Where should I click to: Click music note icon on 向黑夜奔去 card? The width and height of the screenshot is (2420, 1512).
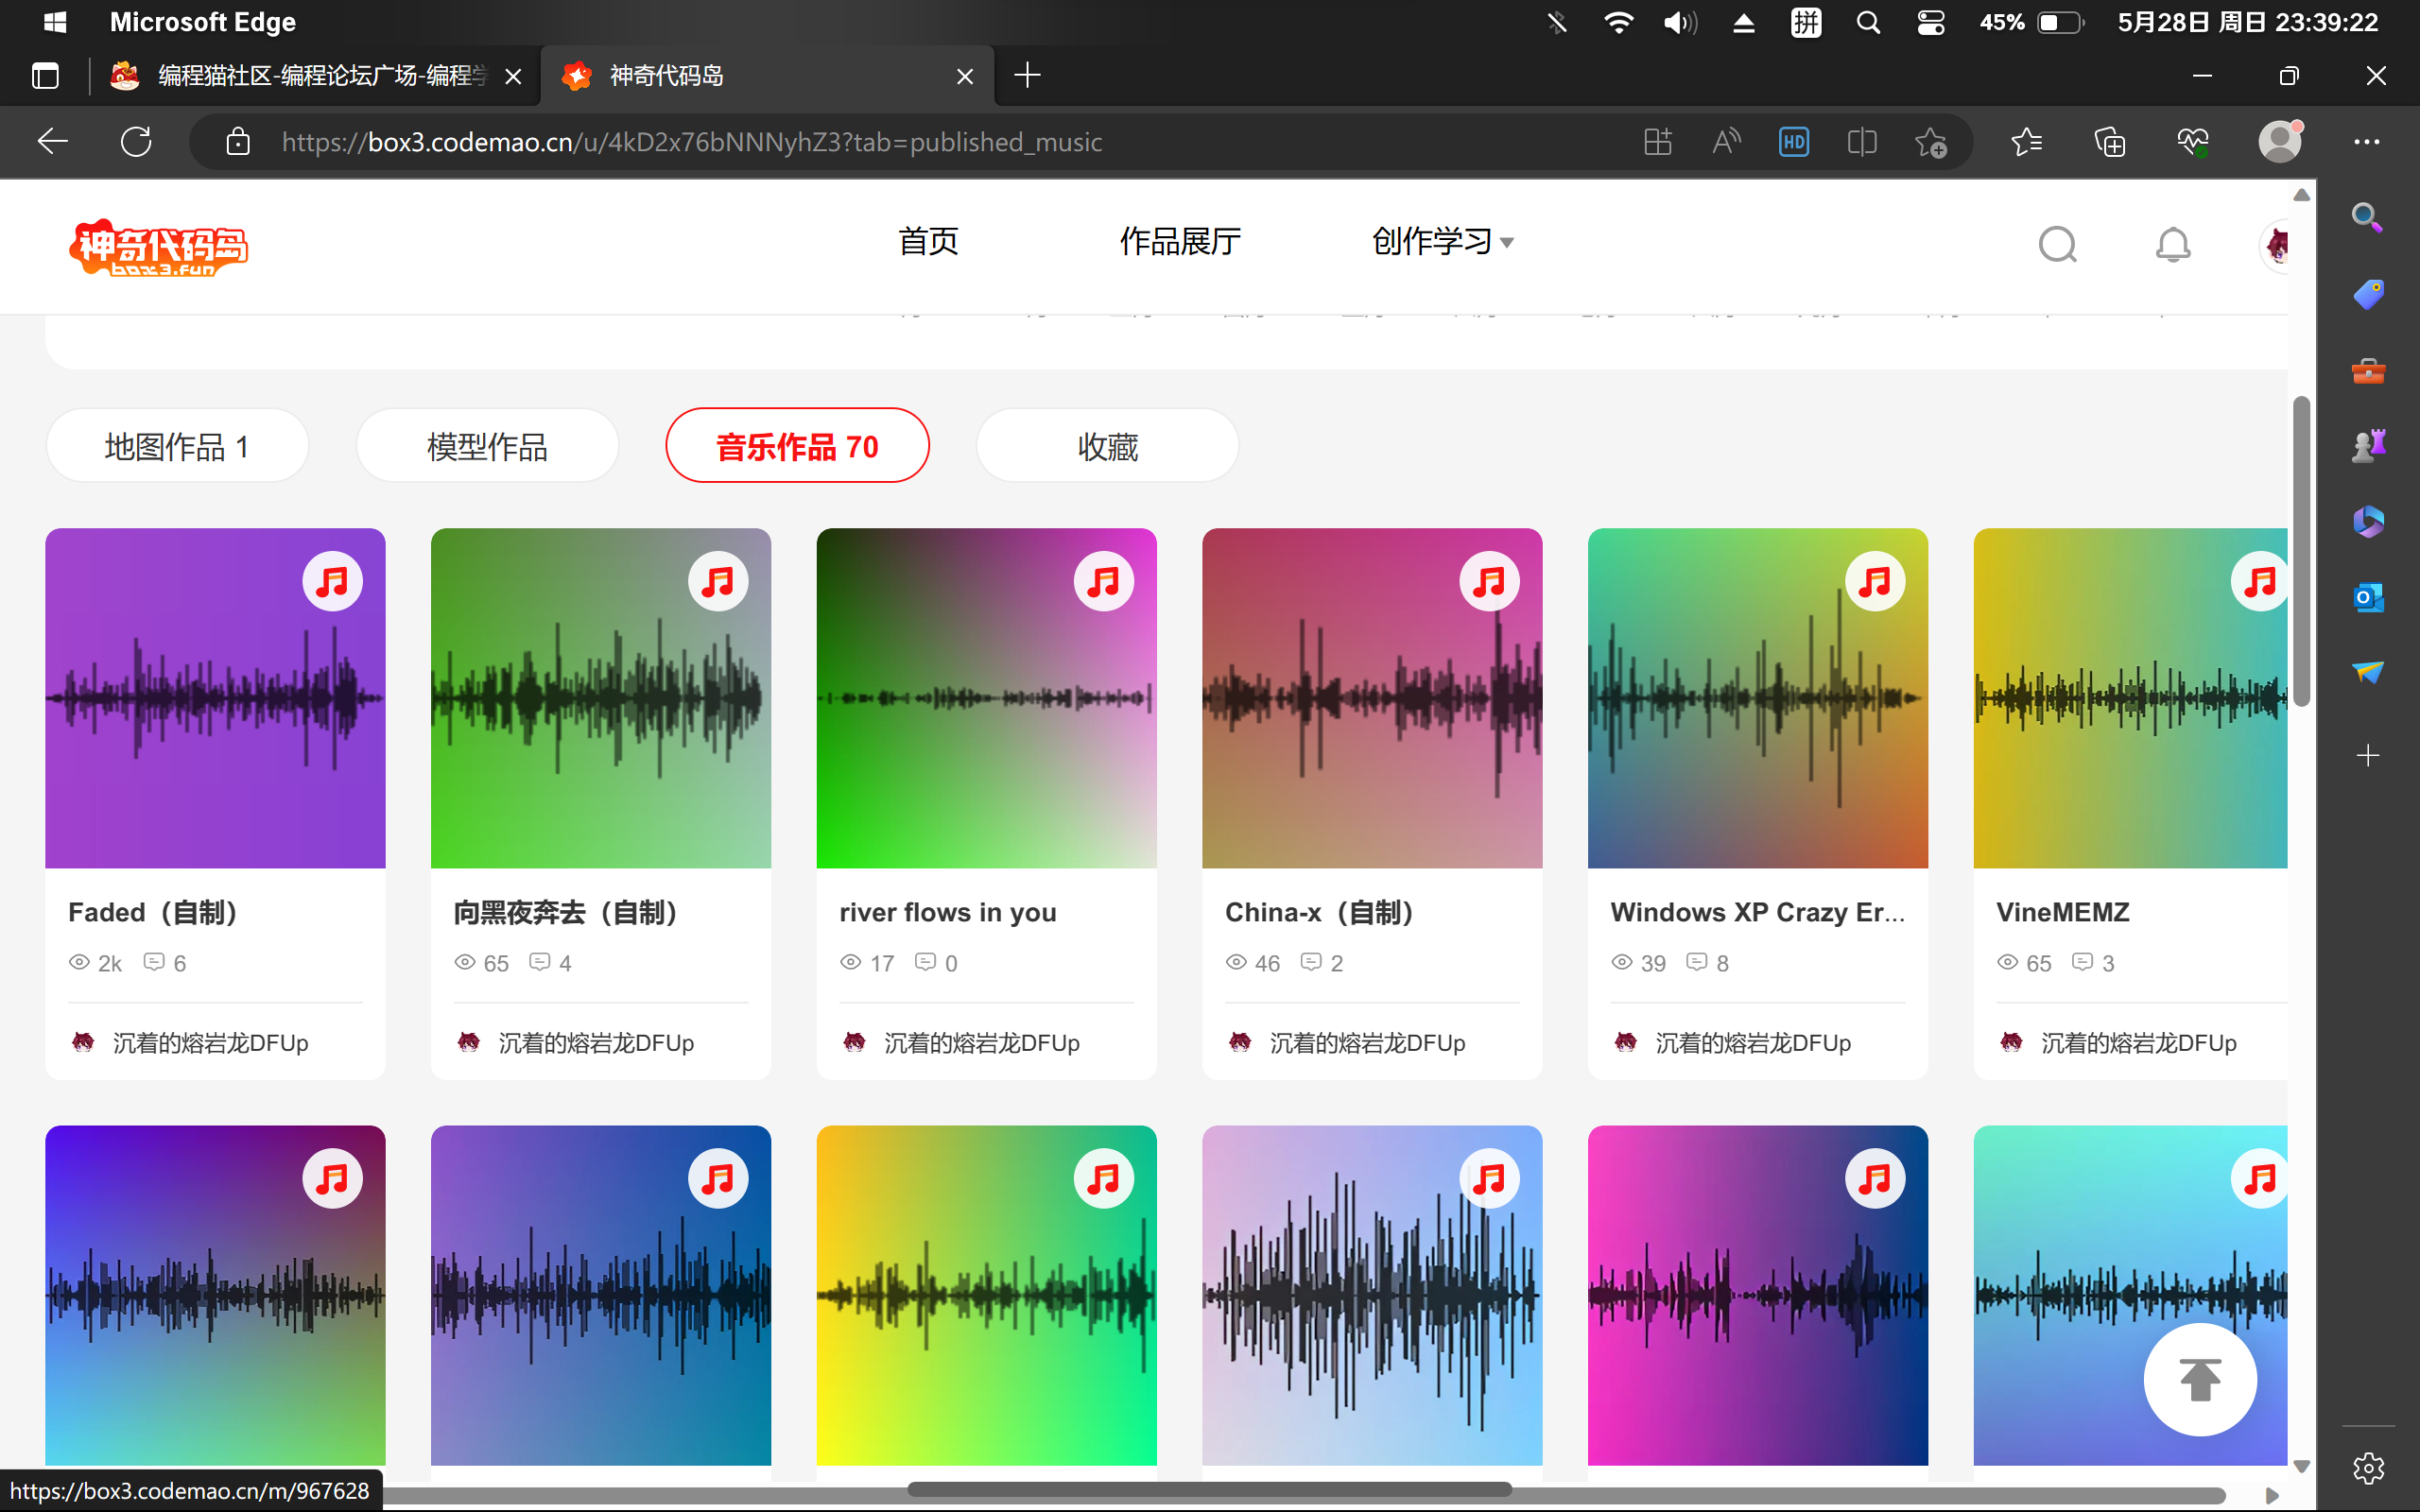click(x=718, y=581)
